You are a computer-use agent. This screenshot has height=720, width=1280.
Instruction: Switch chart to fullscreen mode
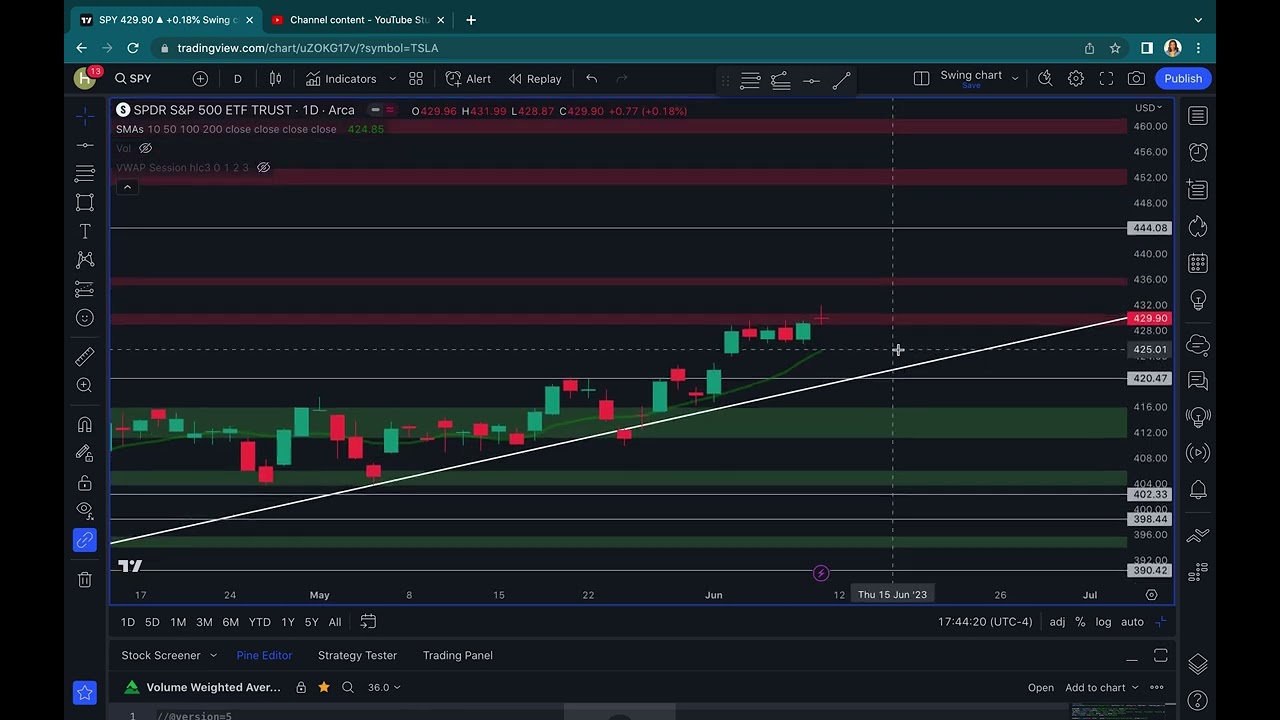coord(1106,79)
